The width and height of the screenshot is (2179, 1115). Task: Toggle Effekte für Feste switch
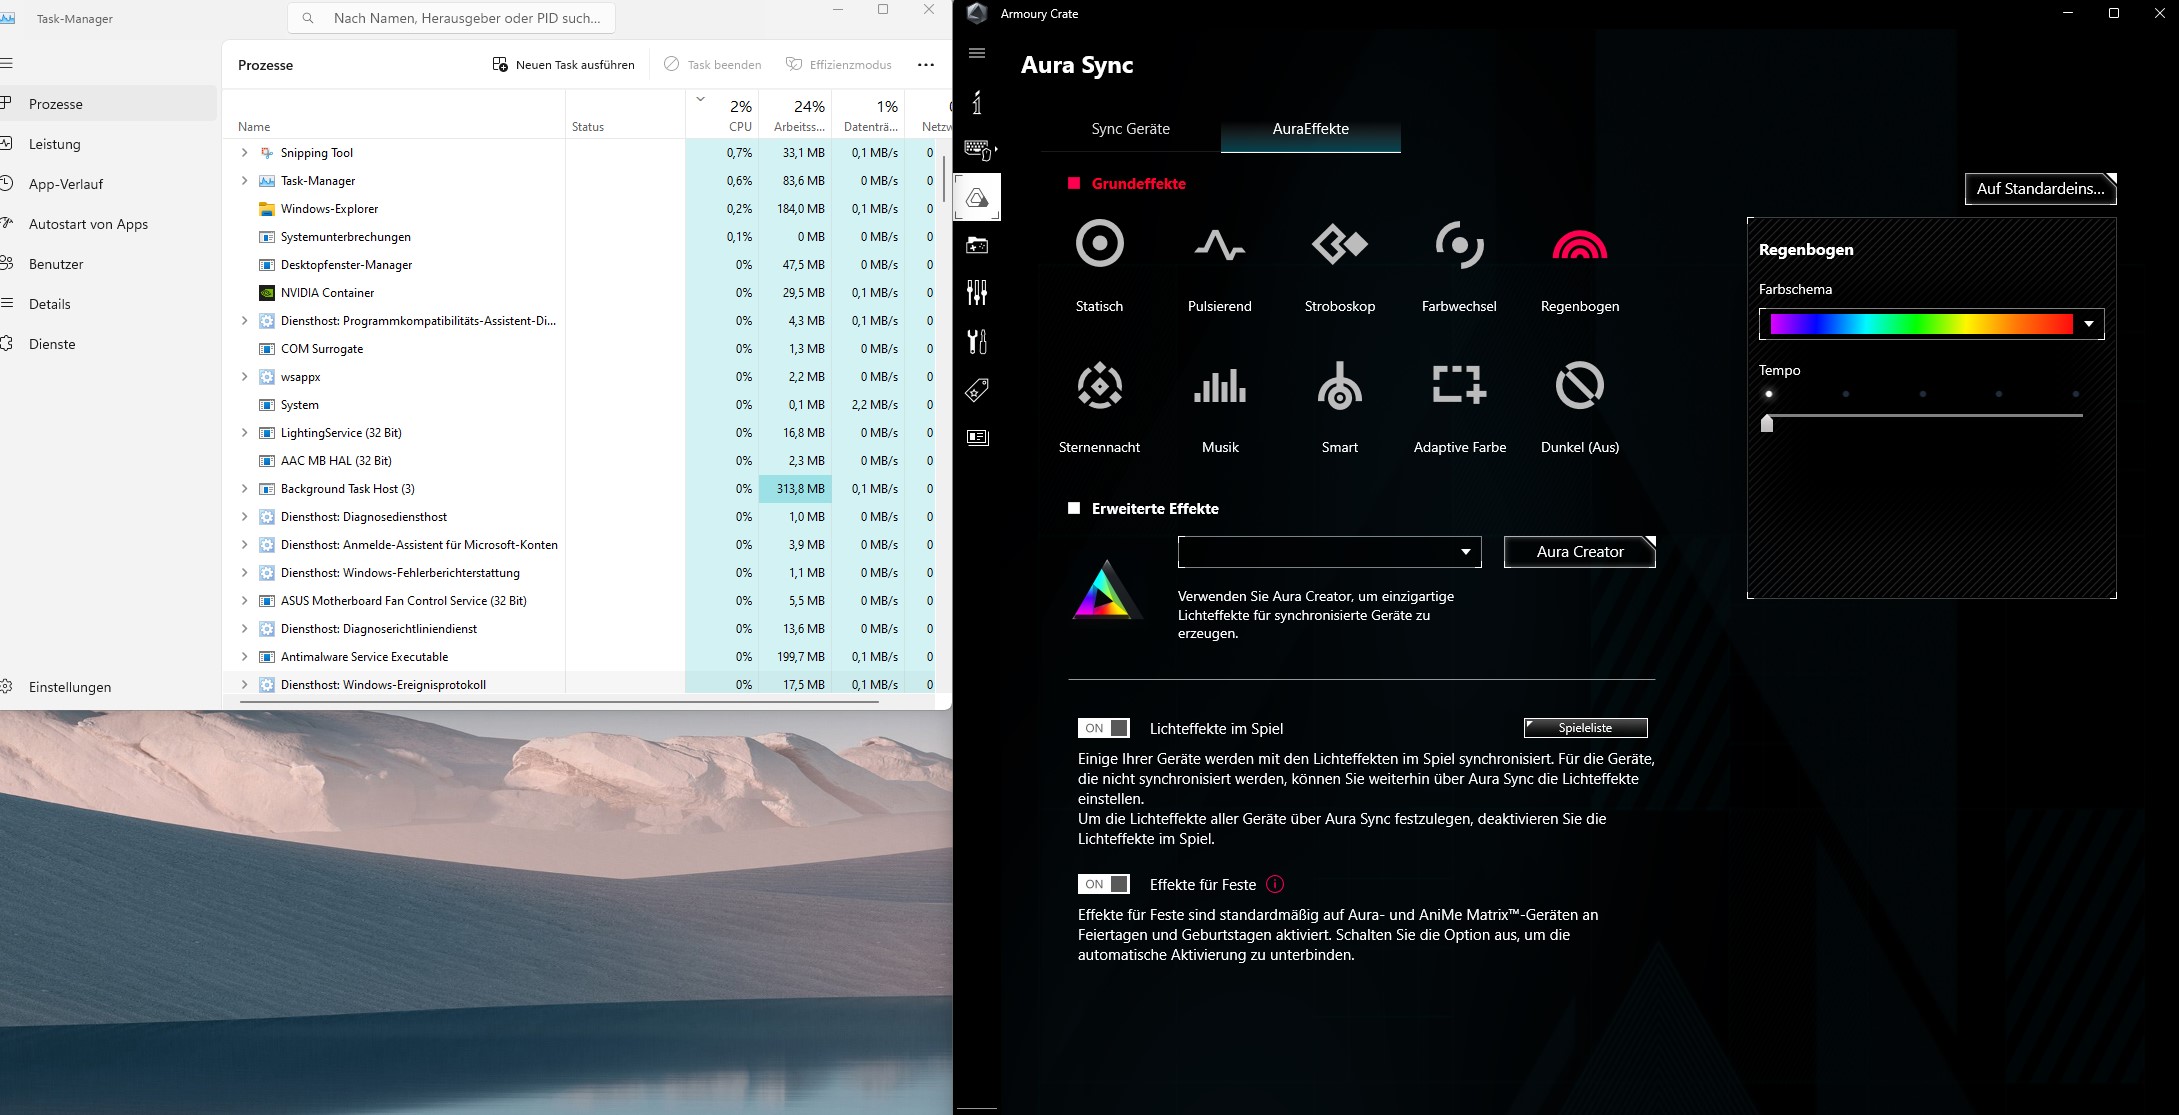[1104, 884]
